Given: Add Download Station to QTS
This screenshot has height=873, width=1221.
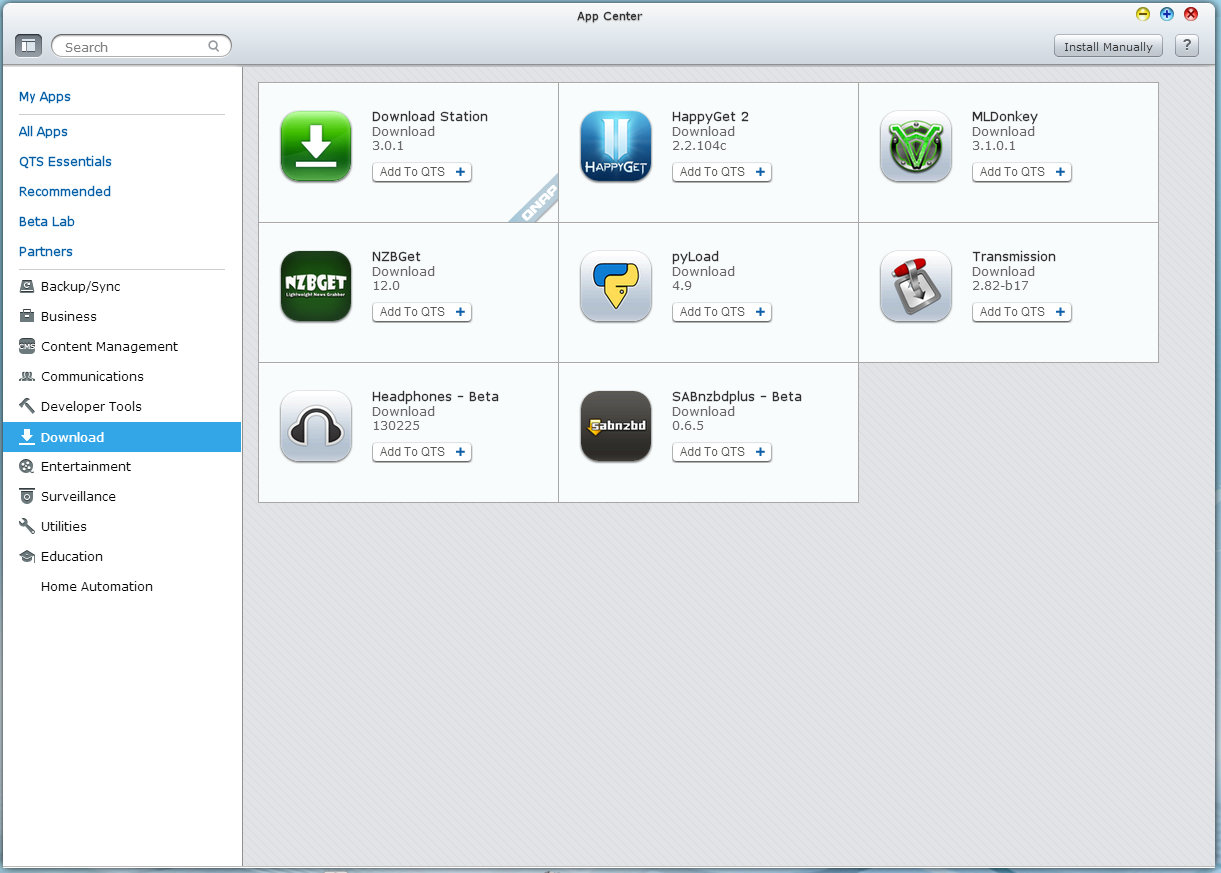Looking at the screenshot, I should (421, 172).
